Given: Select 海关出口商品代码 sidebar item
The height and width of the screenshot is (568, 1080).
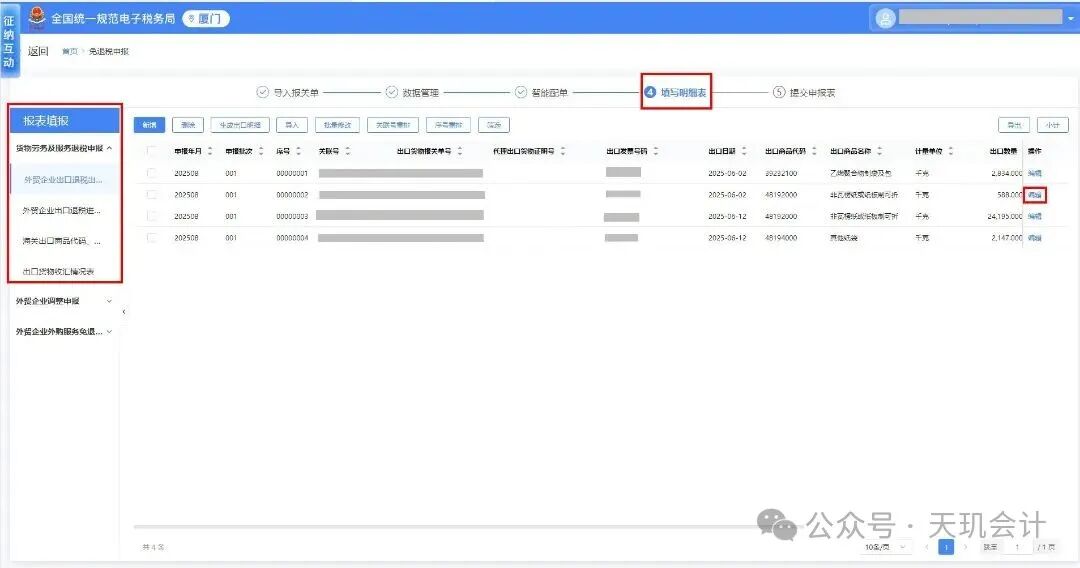Looking at the screenshot, I should 63,241.
